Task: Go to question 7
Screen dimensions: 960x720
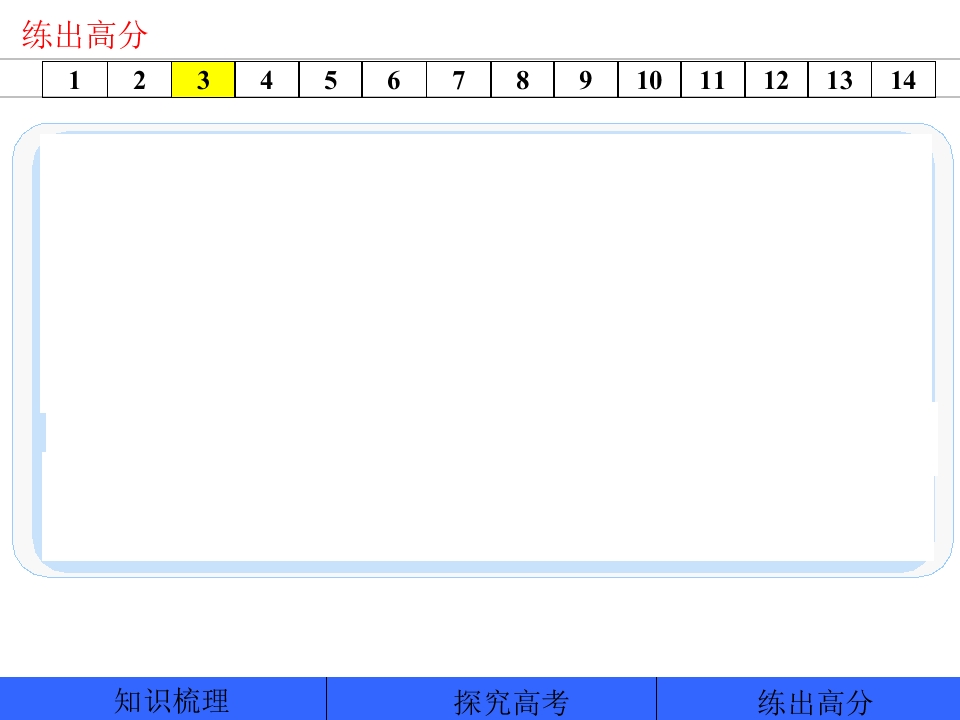Action: [x=459, y=80]
